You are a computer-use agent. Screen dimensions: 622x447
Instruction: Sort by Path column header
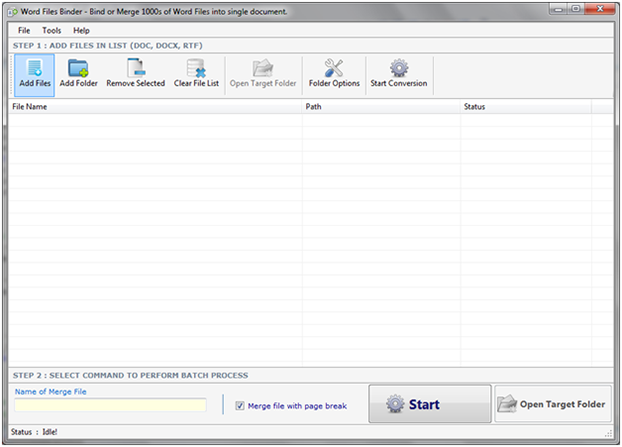tap(381, 107)
